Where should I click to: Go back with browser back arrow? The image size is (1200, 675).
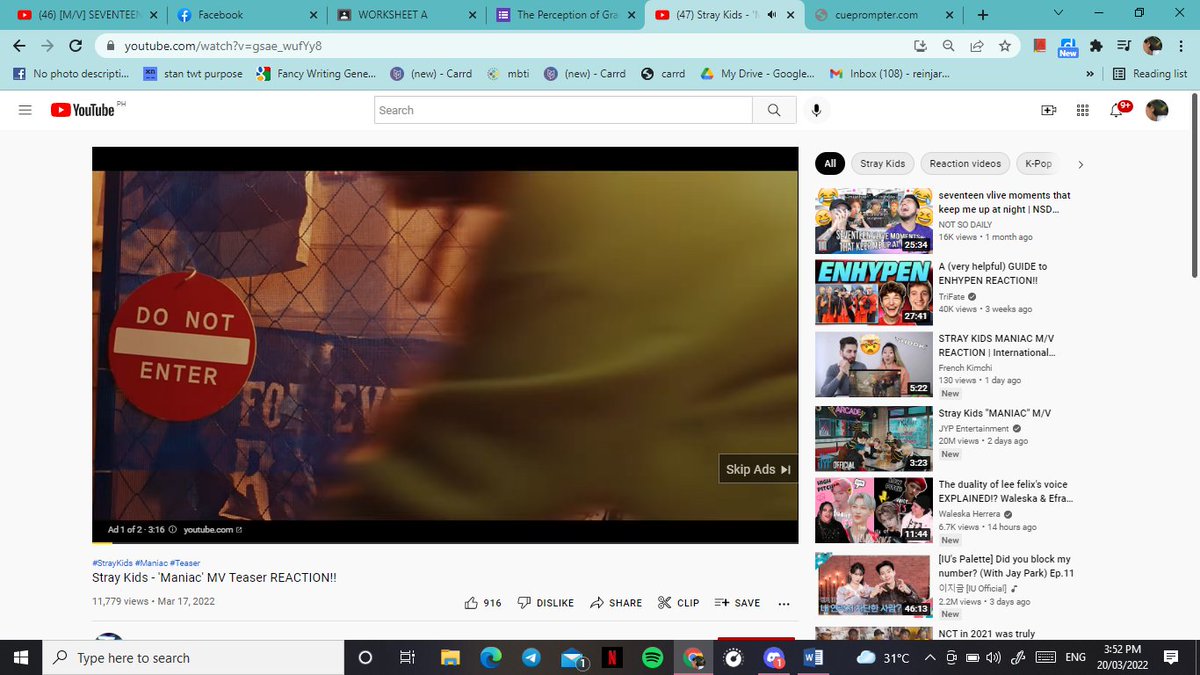19,45
